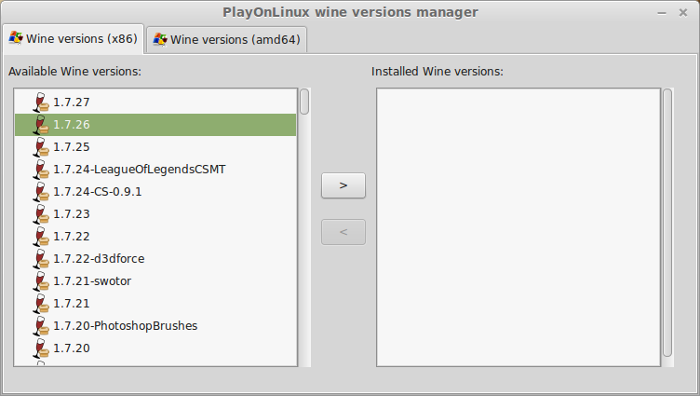700x396 pixels.
Task: Click the wine icon beside 1.7.24-CS-0.9.1
Action: (41, 192)
